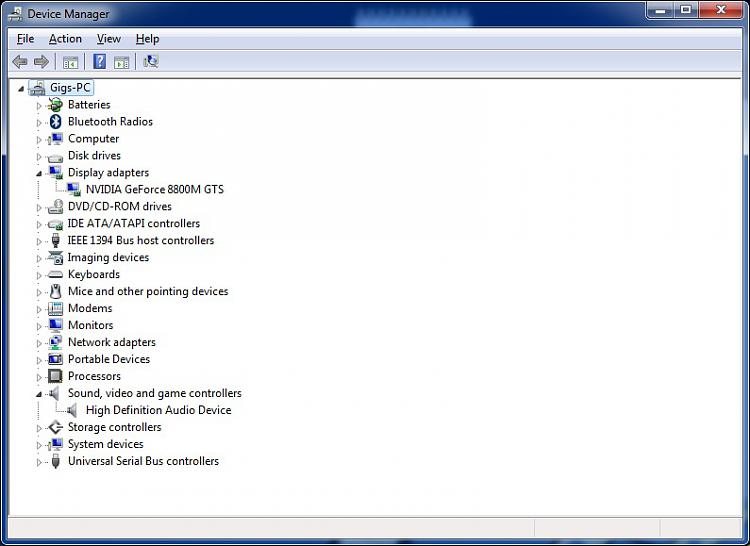
Task: Select the Imaging devices label
Action: click(108, 257)
